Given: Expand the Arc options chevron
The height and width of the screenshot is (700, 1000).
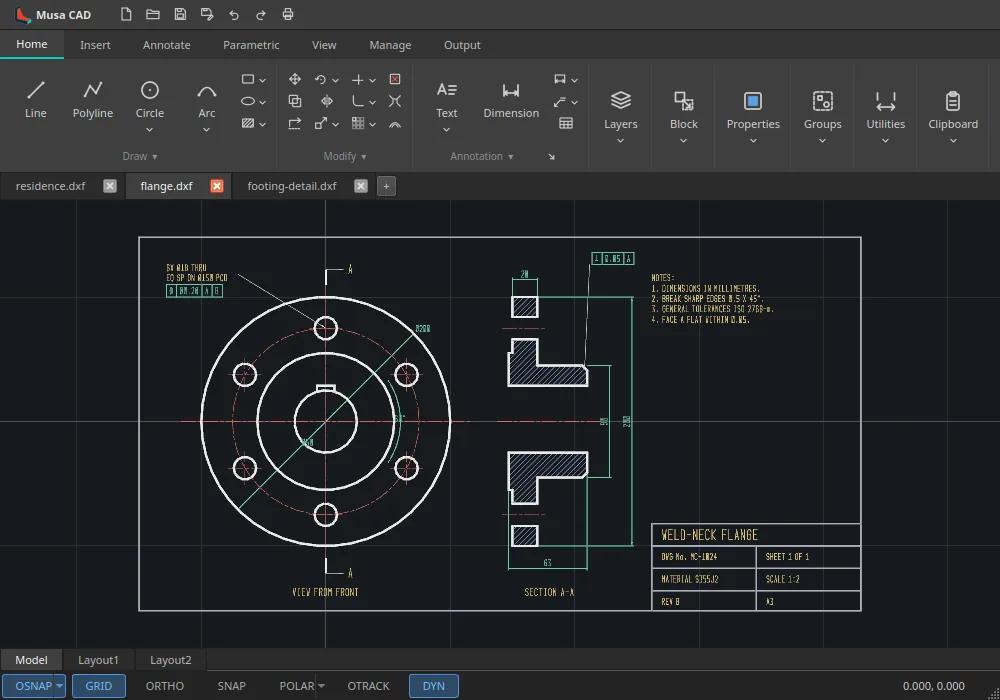Looking at the screenshot, I should tap(206, 130).
